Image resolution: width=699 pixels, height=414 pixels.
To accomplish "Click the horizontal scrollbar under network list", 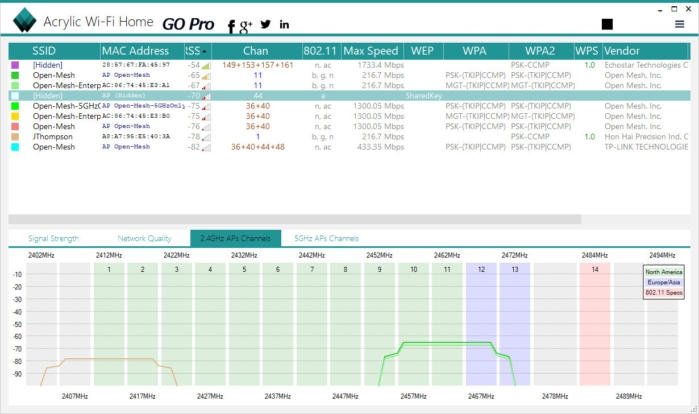I will tap(295, 219).
